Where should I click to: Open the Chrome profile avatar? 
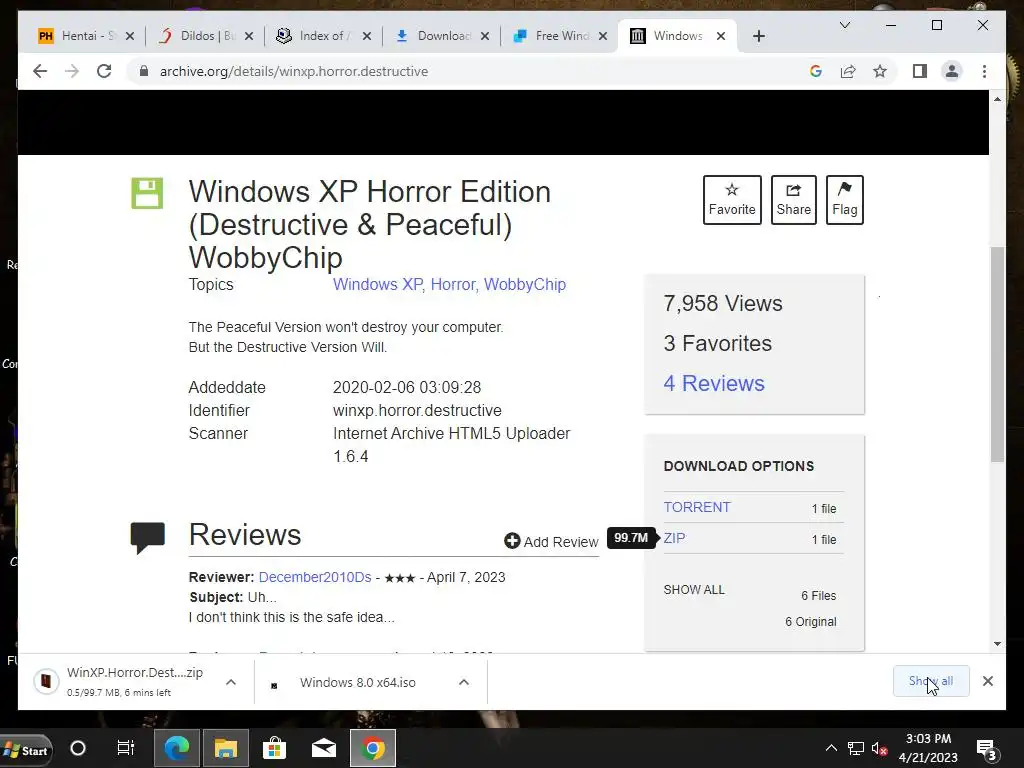[x=952, y=71]
